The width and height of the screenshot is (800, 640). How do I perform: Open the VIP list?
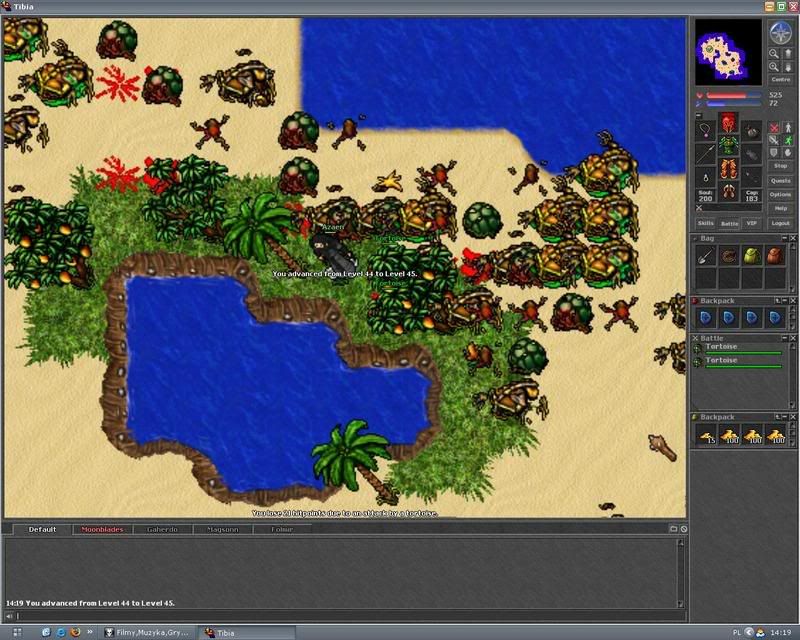752,223
